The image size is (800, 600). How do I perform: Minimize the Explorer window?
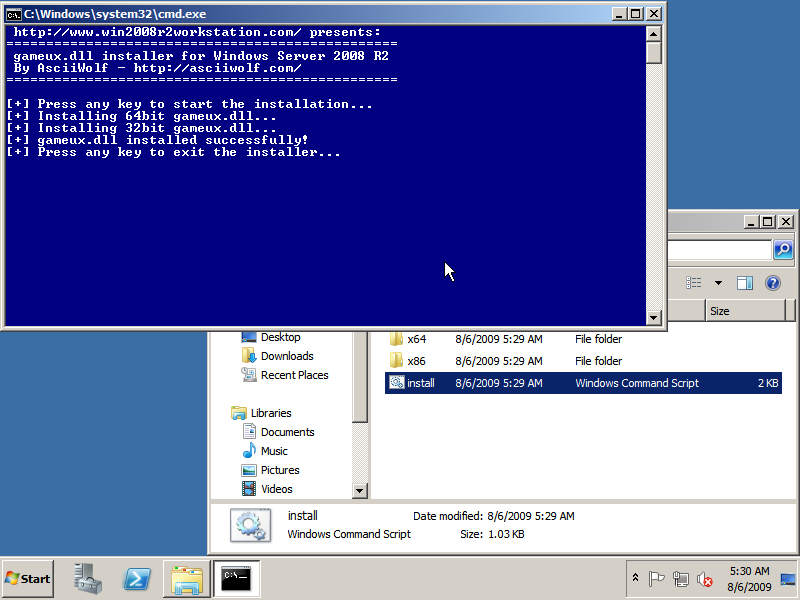(x=751, y=222)
